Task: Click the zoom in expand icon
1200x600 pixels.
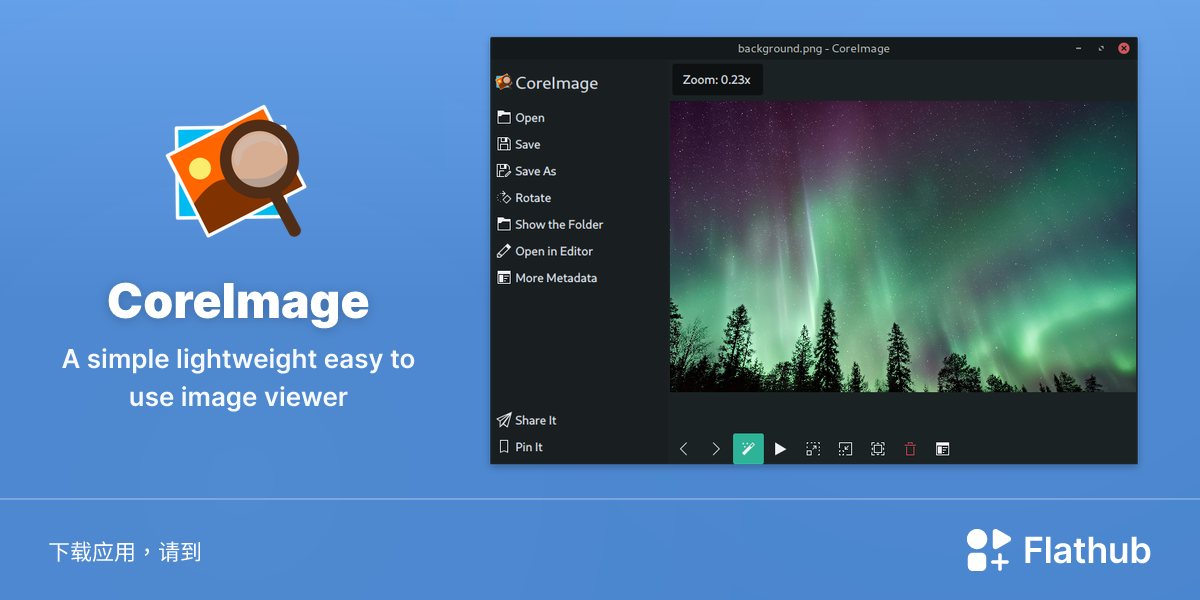Action: coord(813,449)
